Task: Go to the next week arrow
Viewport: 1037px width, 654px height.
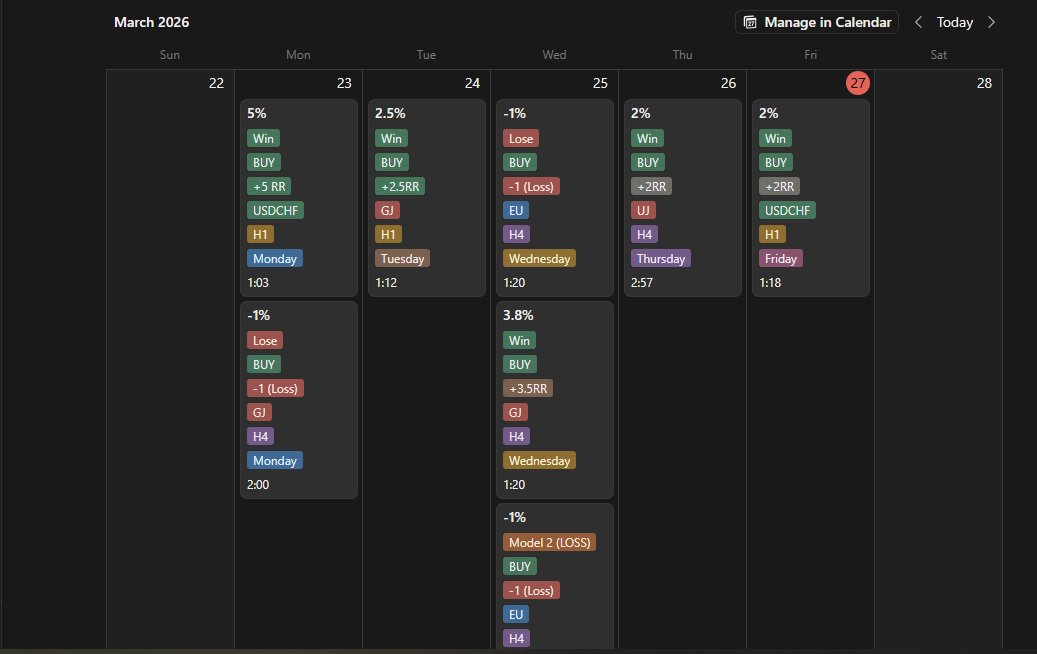Action: (x=991, y=22)
